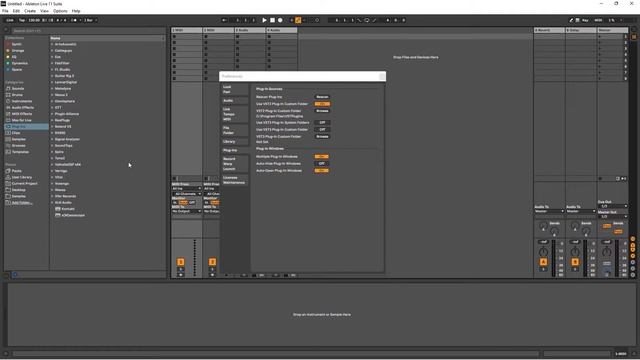Image resolution: width=640 pixels, height=360 pixels.
Task: Expand the FabFilter plug-in folder
Action: (x=52, y=63)
